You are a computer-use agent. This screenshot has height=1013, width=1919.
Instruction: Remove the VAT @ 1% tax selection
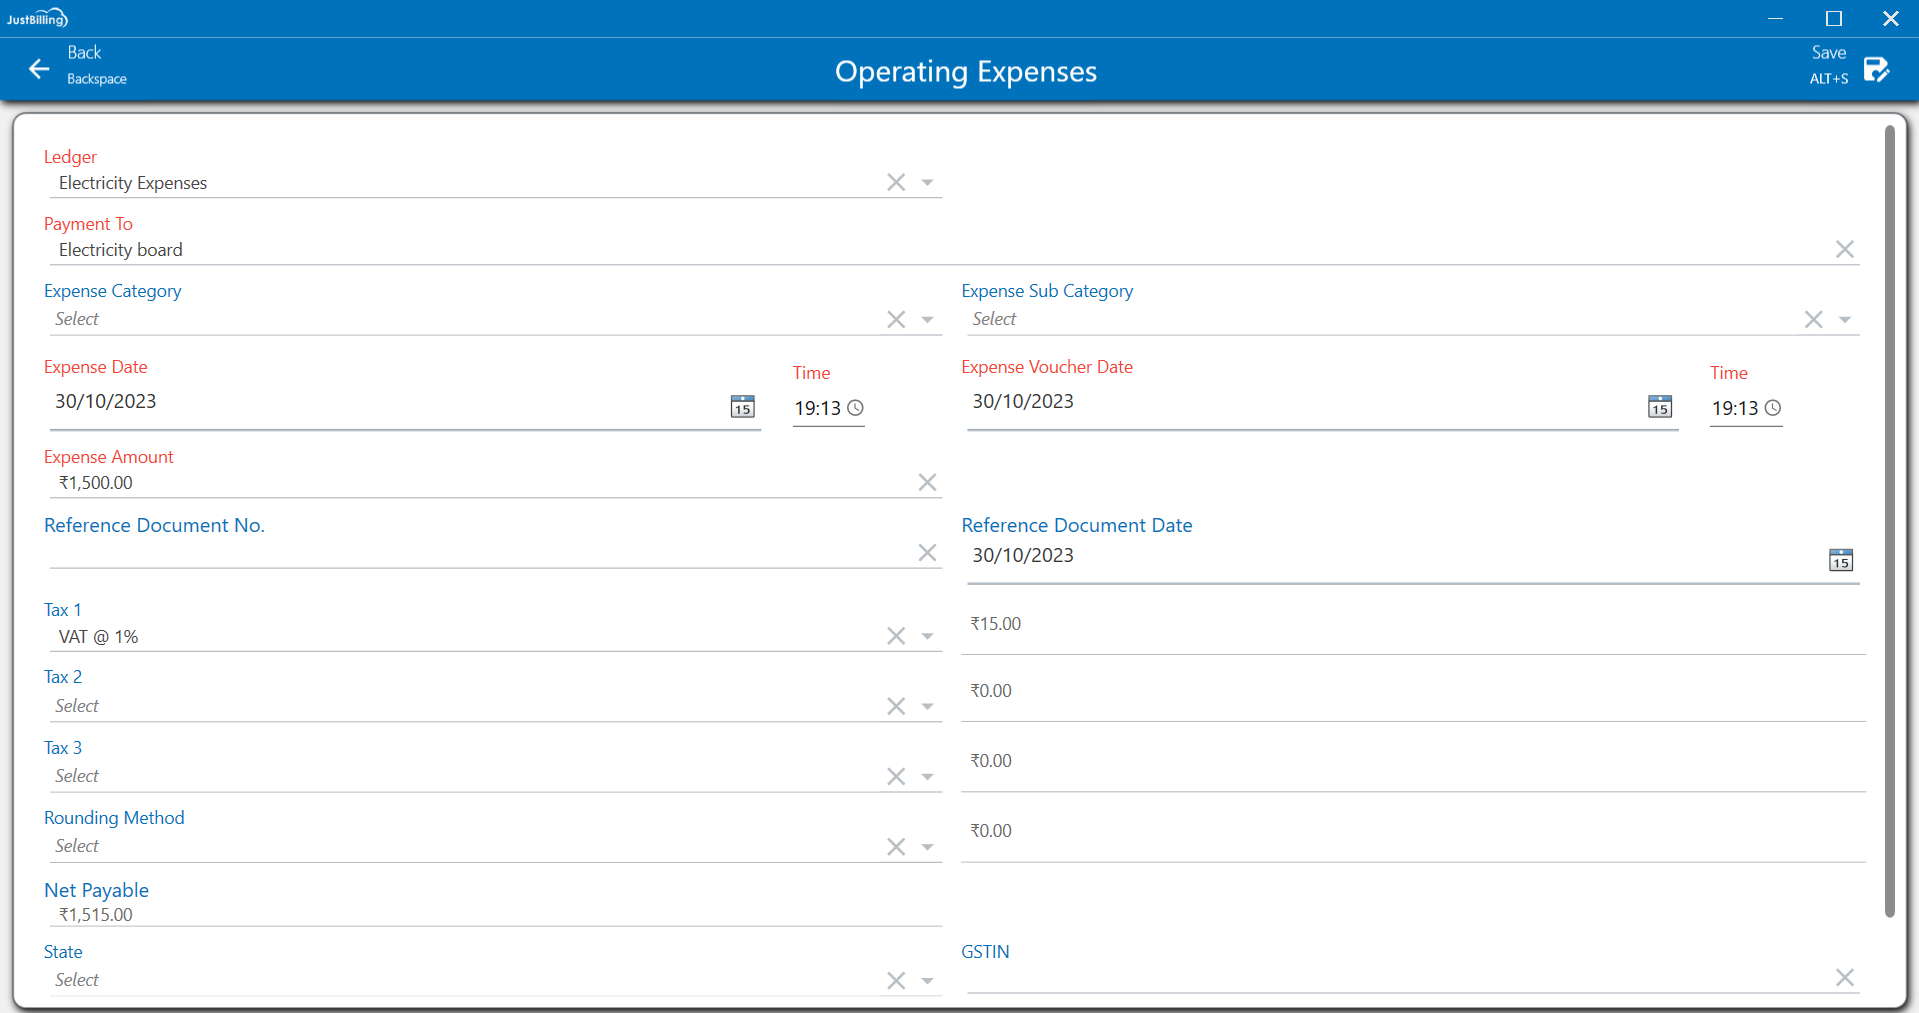896,636
